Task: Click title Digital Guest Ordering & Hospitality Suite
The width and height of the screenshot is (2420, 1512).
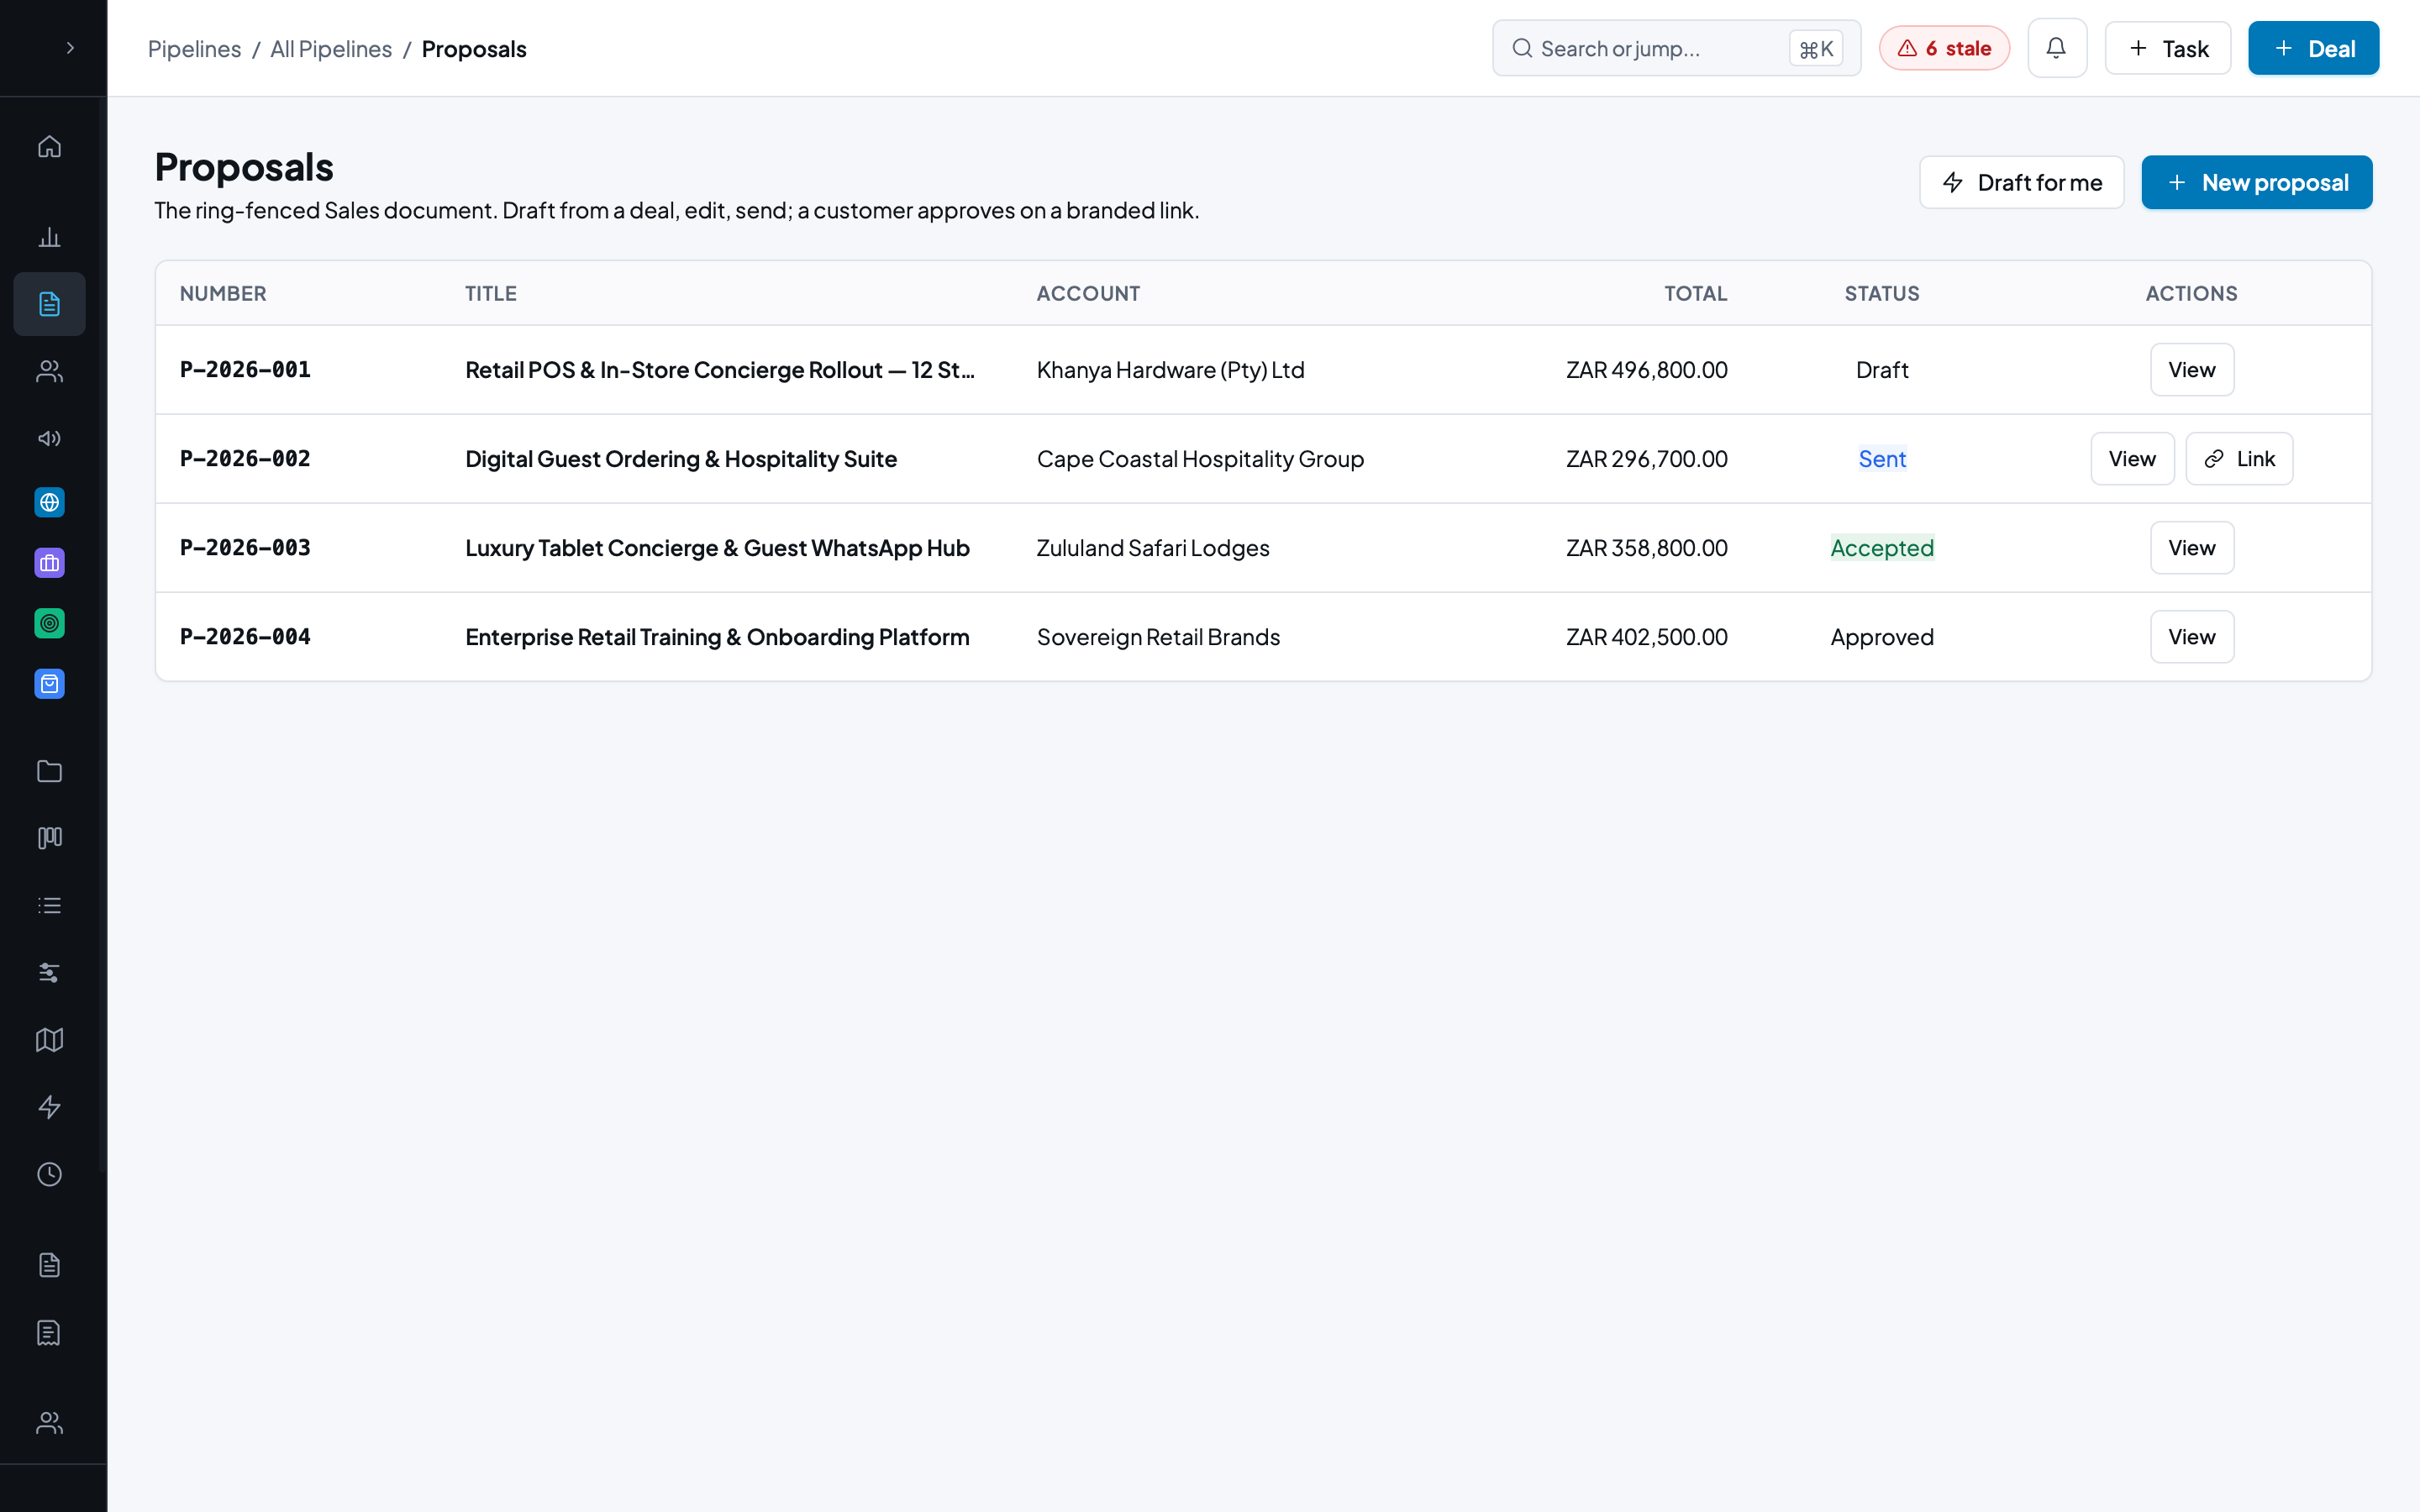Action: click(x=680, y=459)
